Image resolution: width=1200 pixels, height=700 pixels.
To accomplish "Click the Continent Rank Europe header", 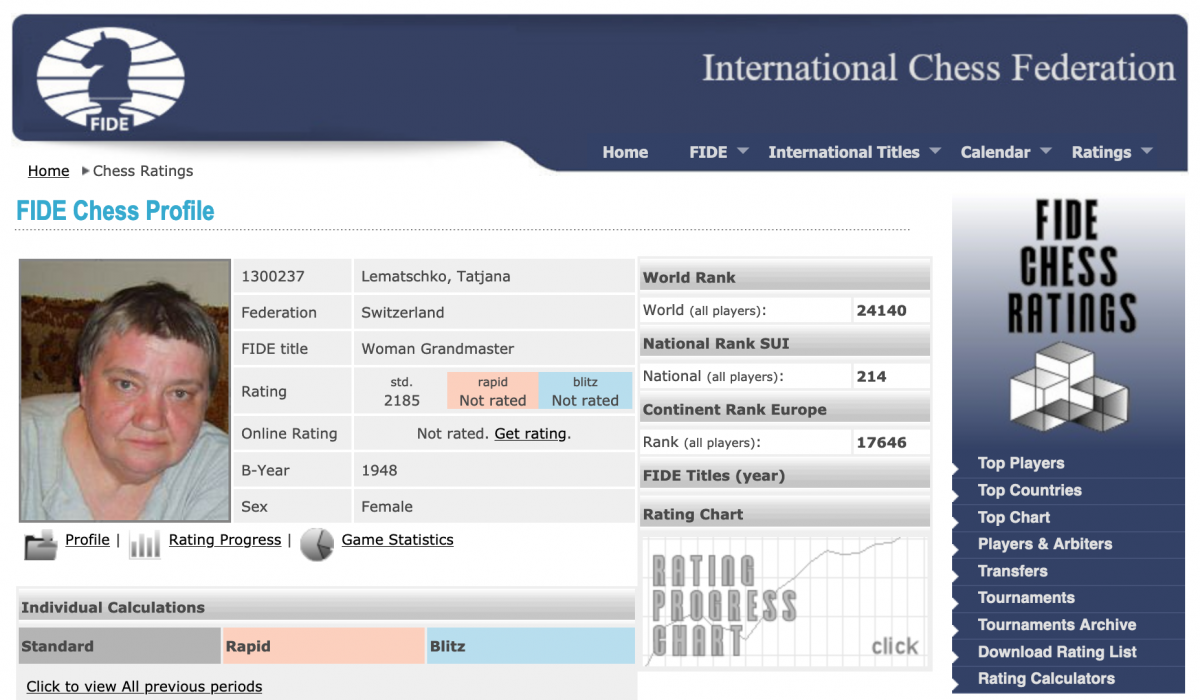I will pyautogui.click(x=785, y=410).
